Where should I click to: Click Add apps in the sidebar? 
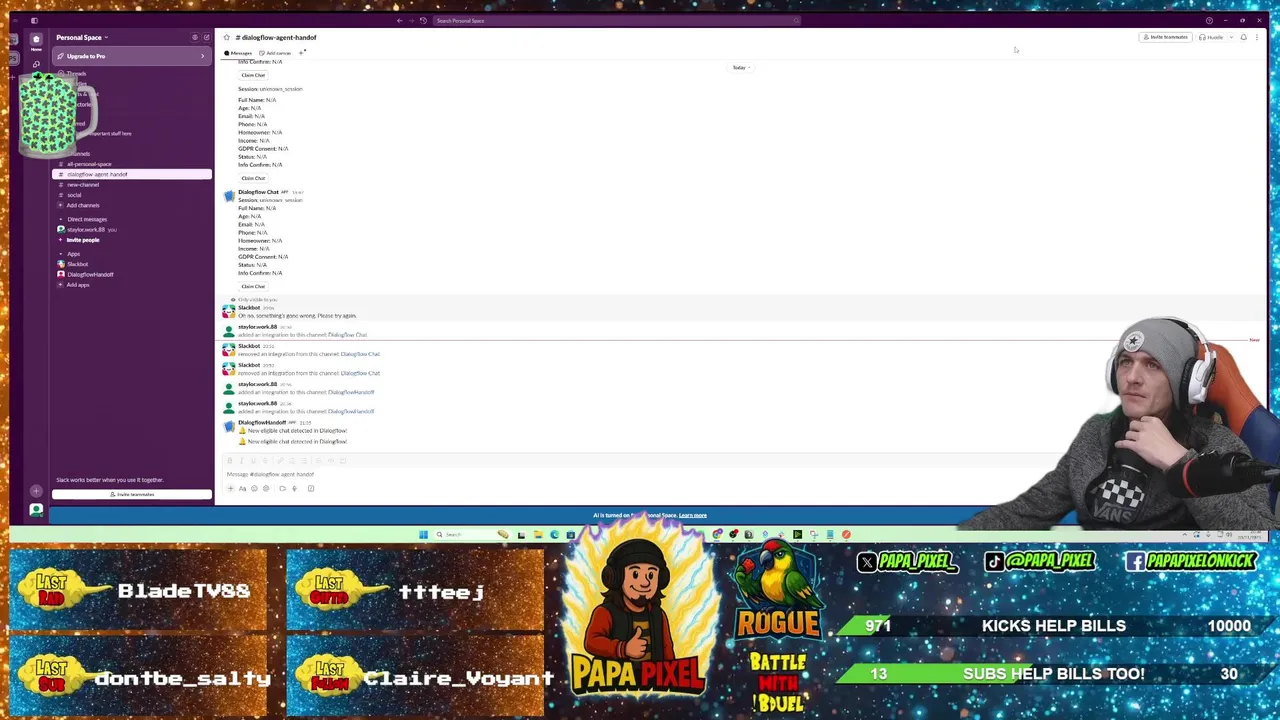coord(78,285)
